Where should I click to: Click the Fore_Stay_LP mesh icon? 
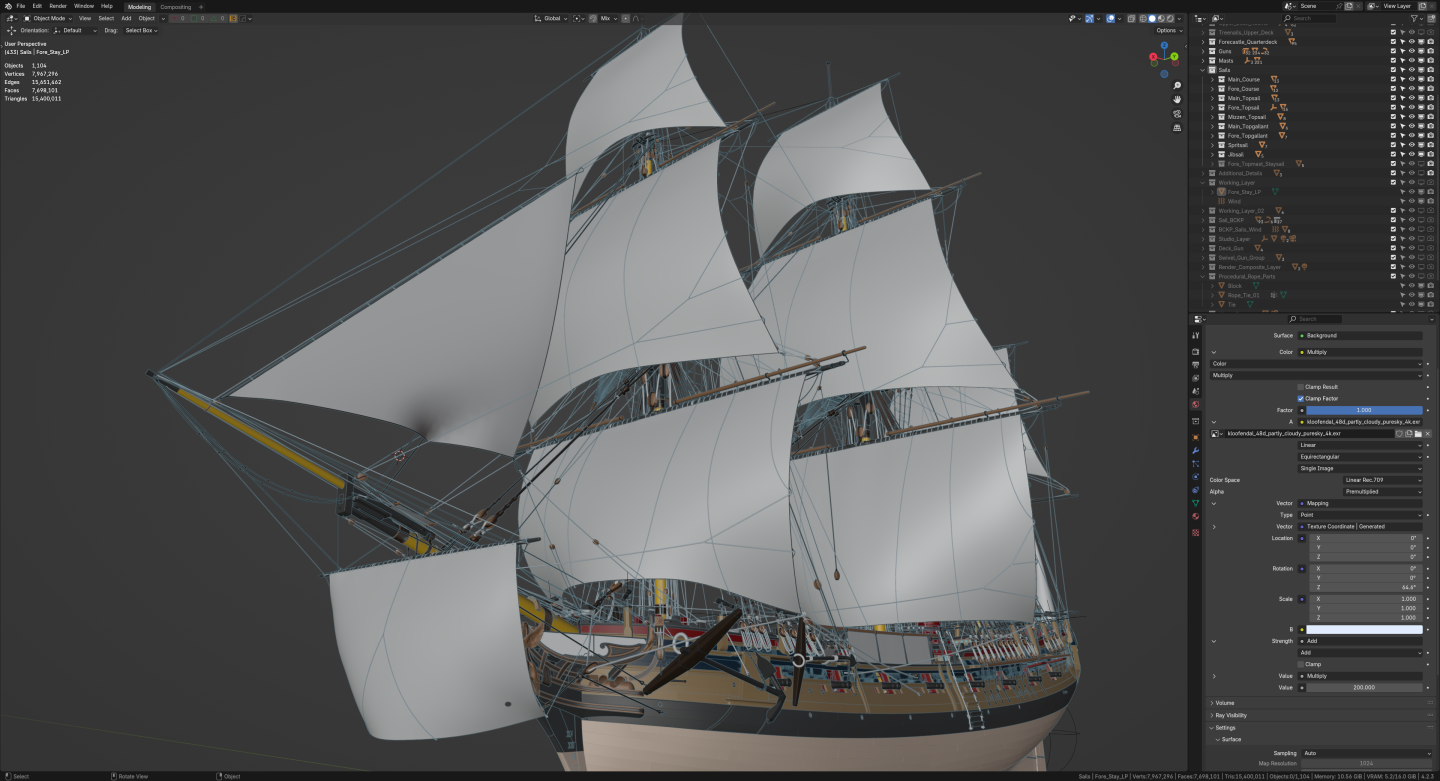[x=1221, y=192]
